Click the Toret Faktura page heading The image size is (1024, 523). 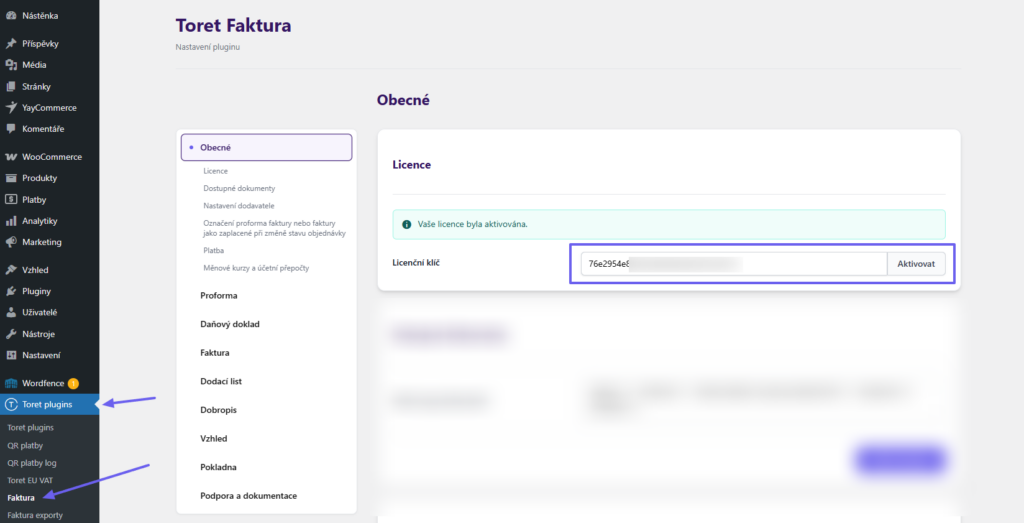click(234, 25)
